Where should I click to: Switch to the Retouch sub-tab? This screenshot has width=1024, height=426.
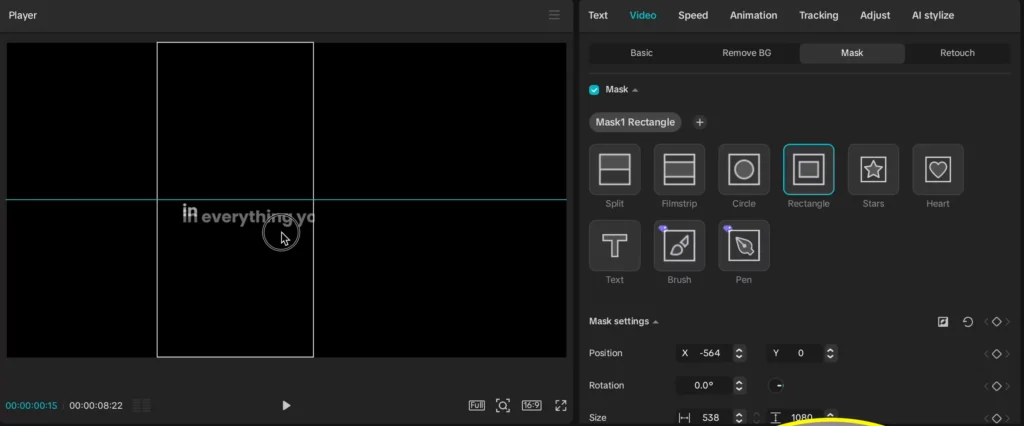pos(957,53)
